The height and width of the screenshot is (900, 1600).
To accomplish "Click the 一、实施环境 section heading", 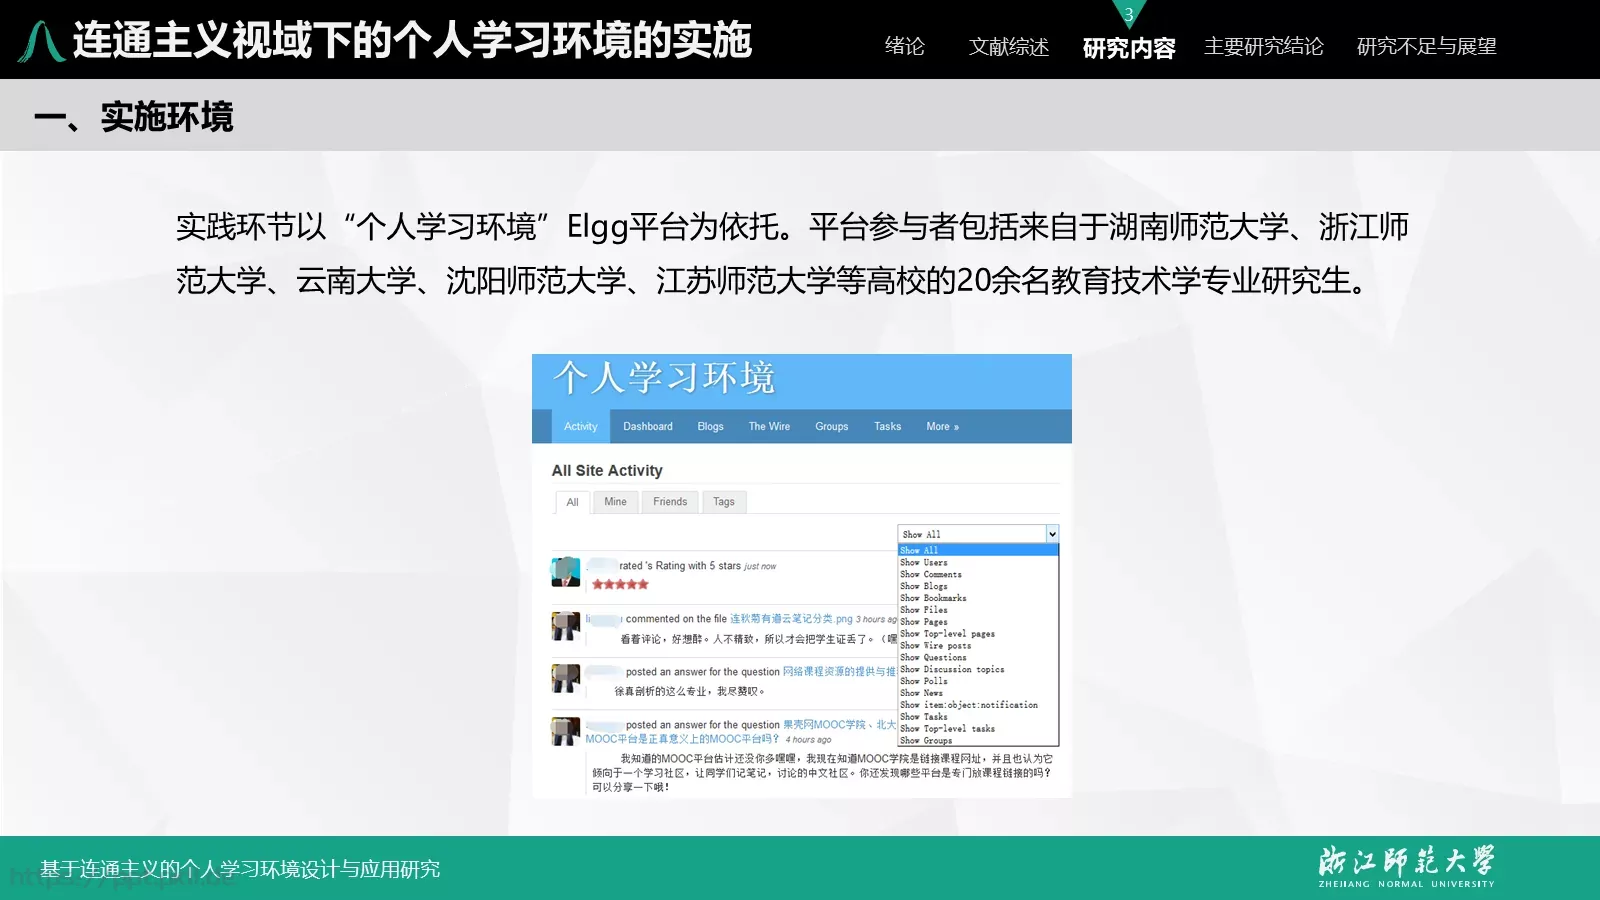I will point(133,117).
